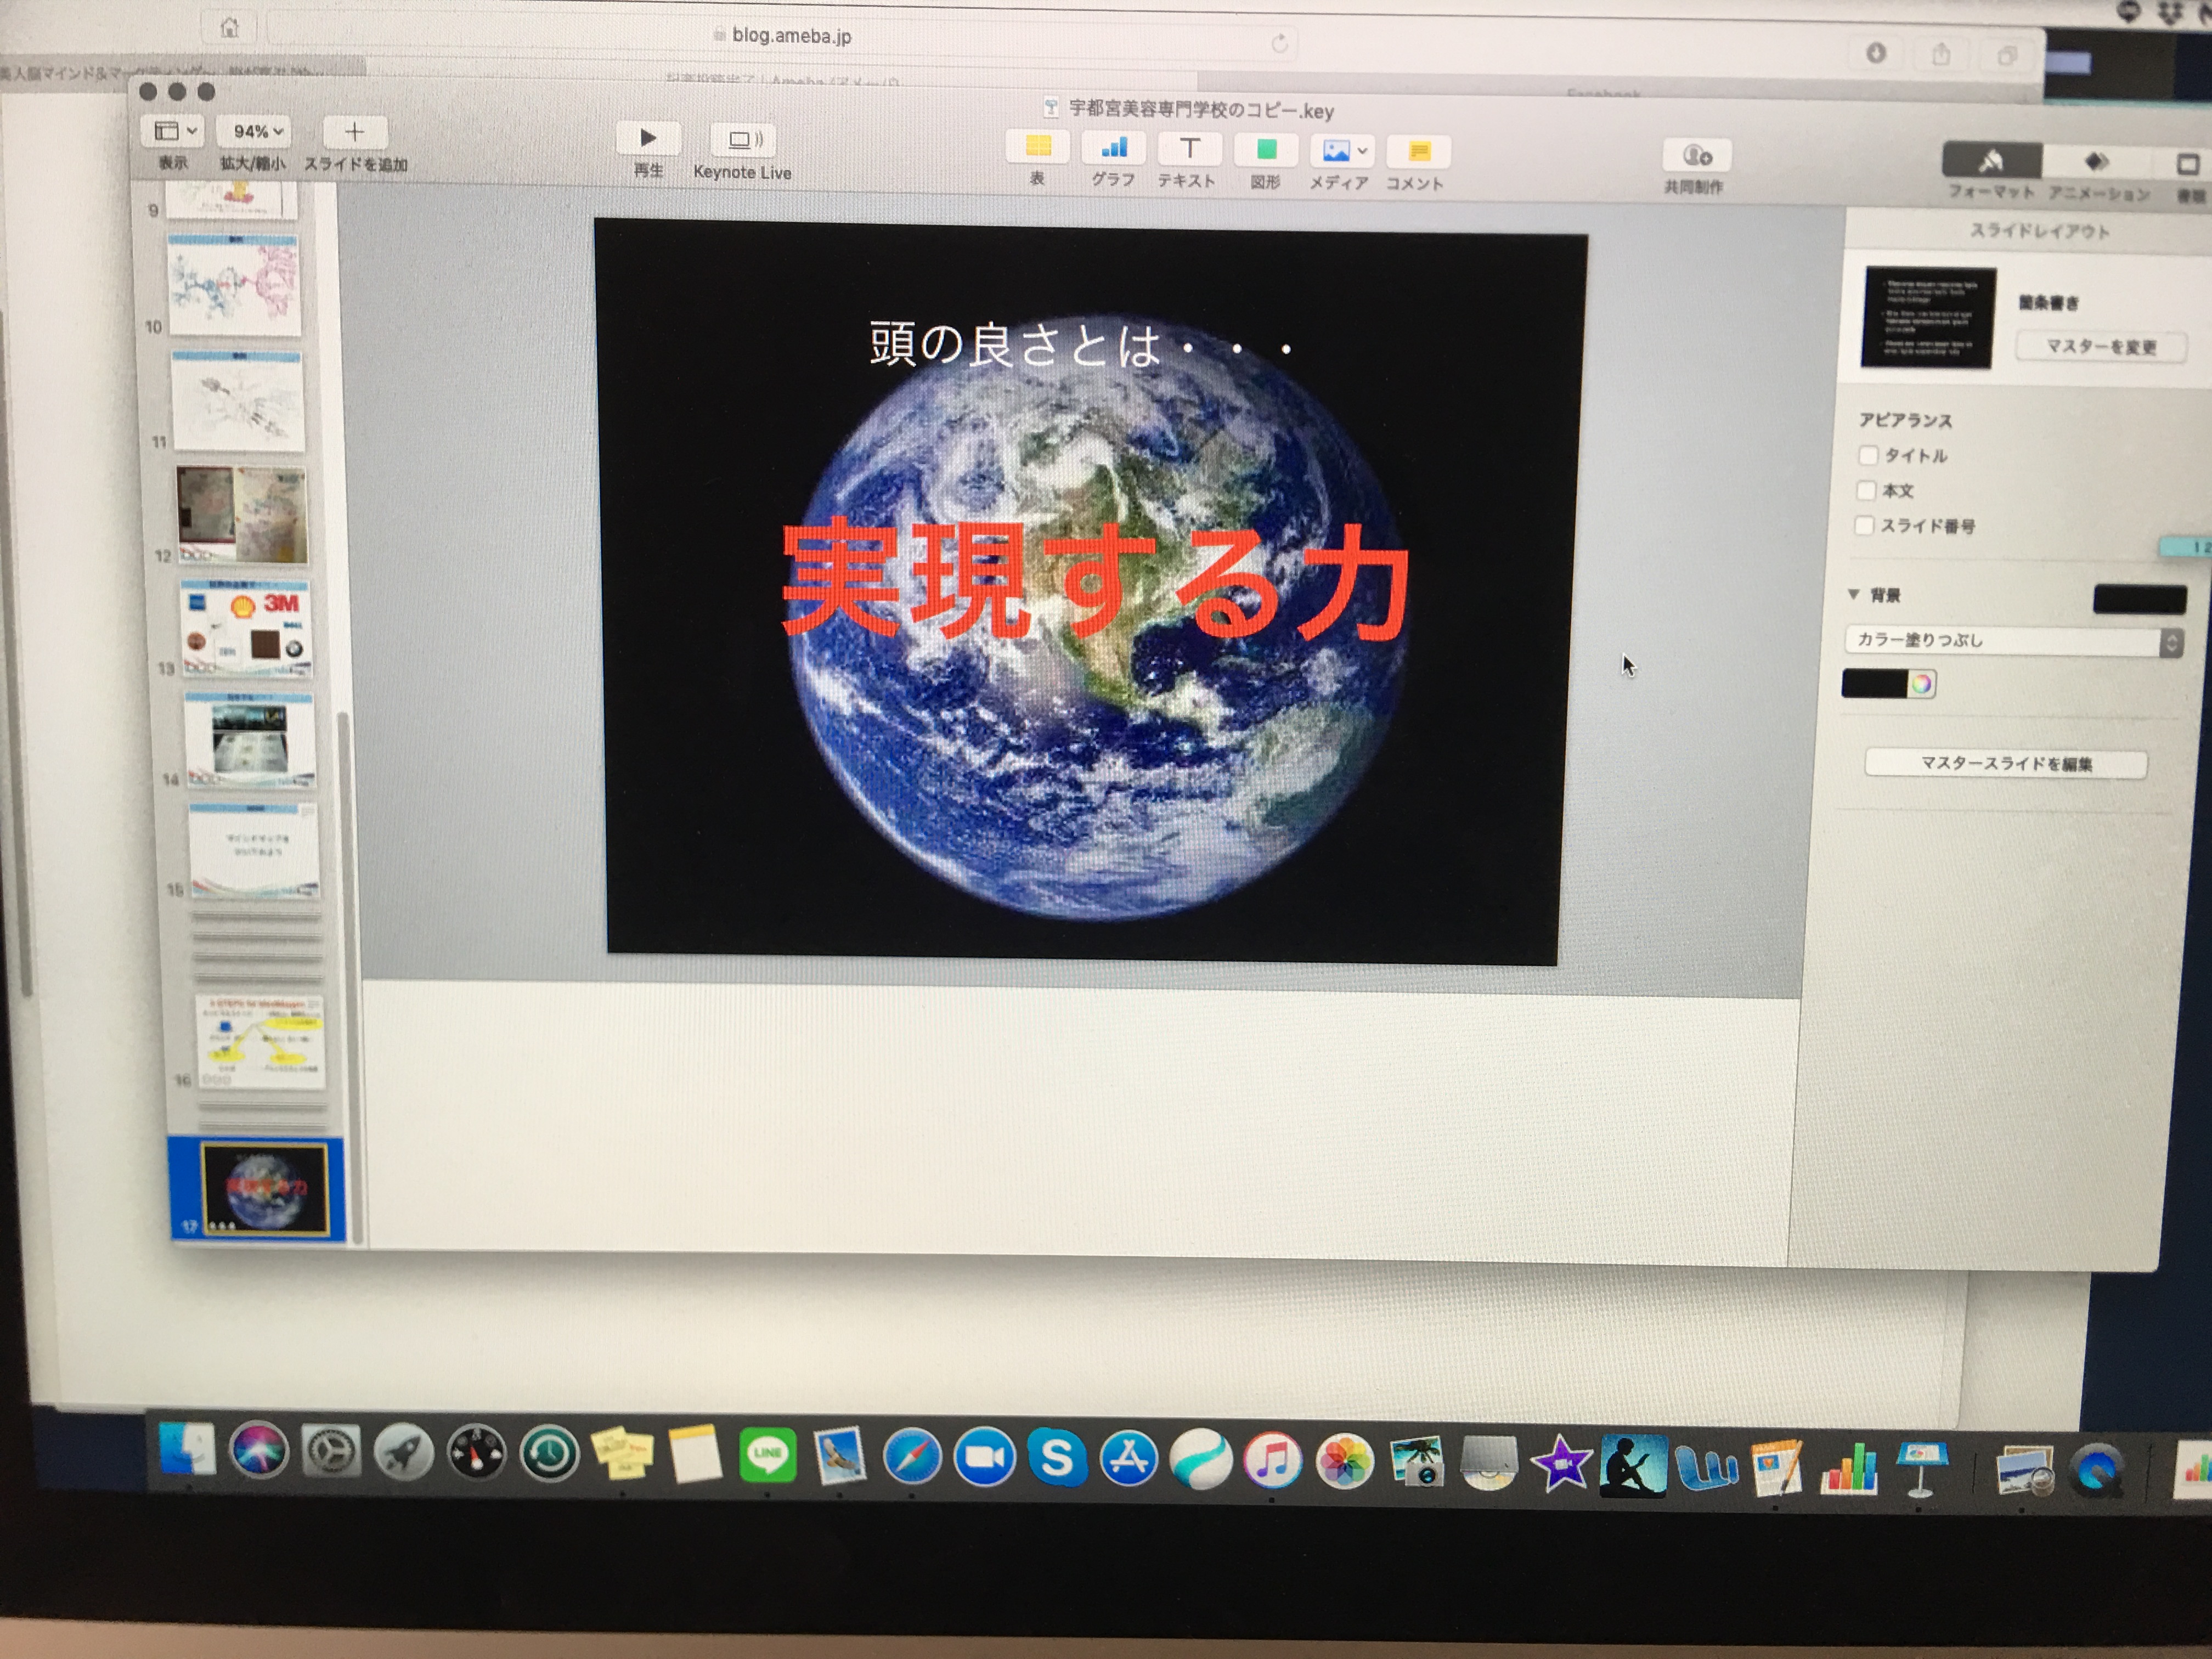Enable the 本文 checkbox
The height and width of the screenshot is (1659, 2212).
coord(1865,490)
